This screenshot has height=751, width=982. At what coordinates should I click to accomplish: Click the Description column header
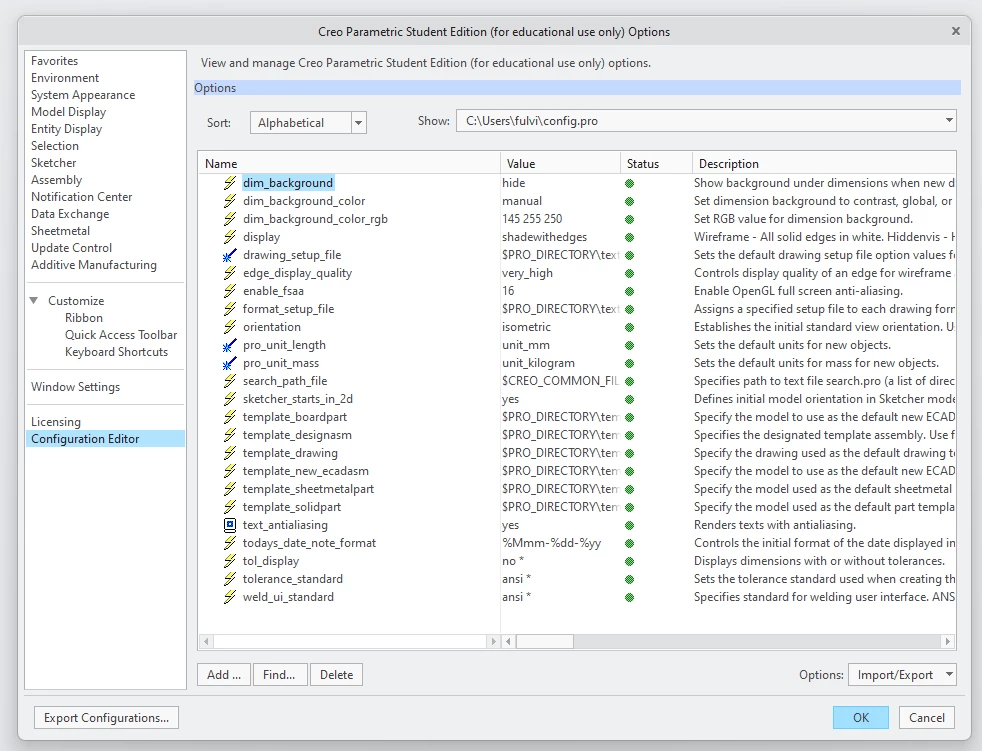(824, 163)
